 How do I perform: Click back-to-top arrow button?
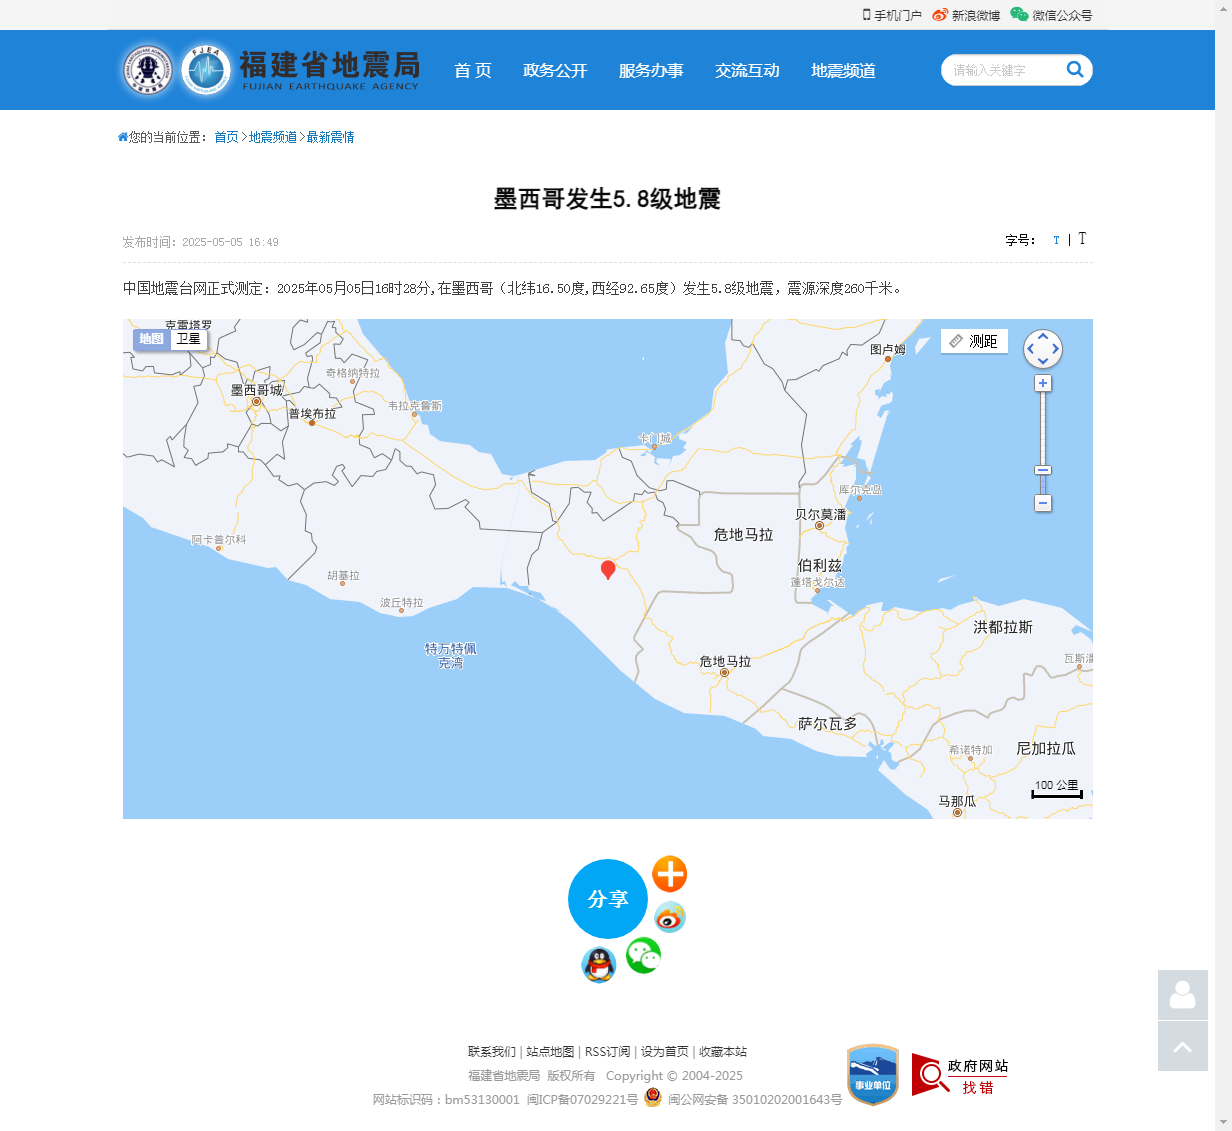coord(1182,1046)
